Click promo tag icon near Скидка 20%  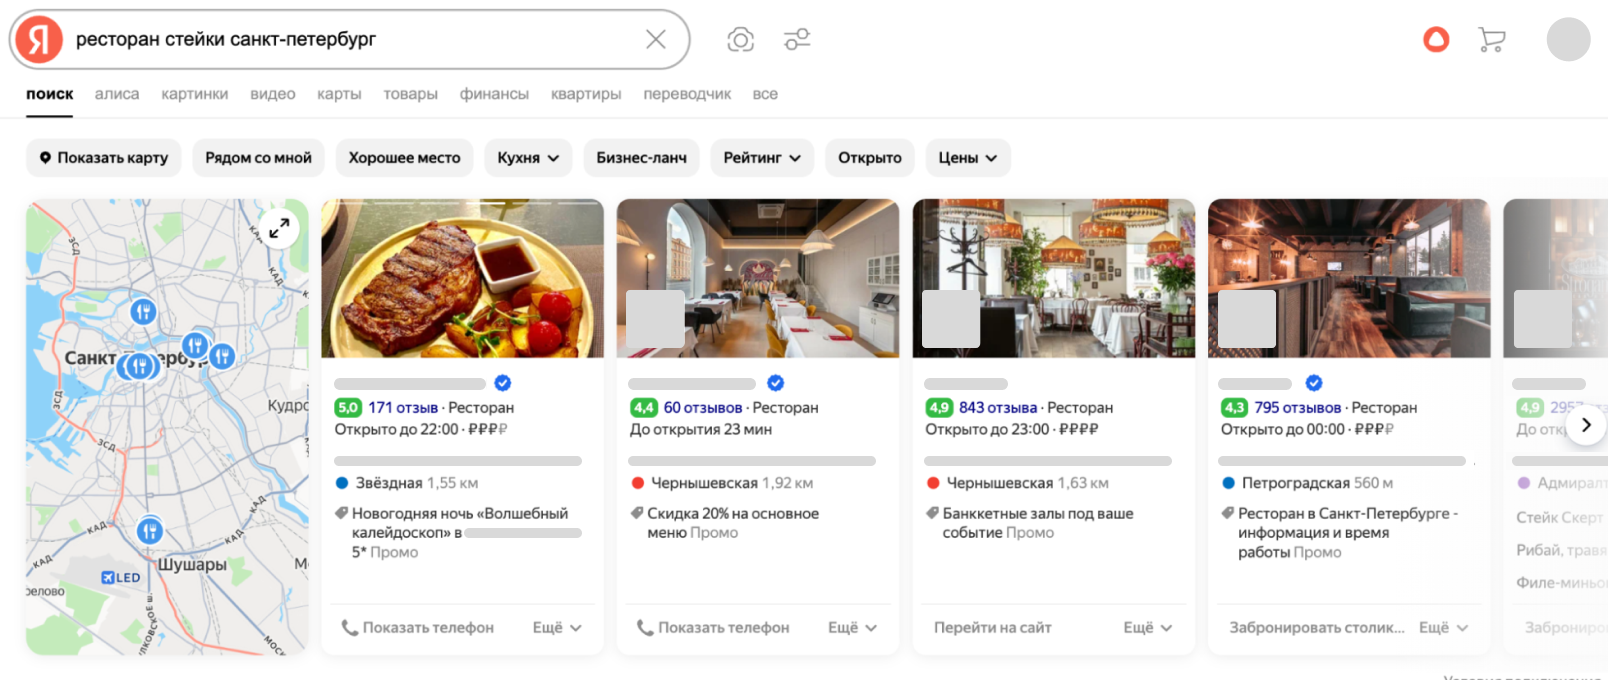(x=637, y=513)
